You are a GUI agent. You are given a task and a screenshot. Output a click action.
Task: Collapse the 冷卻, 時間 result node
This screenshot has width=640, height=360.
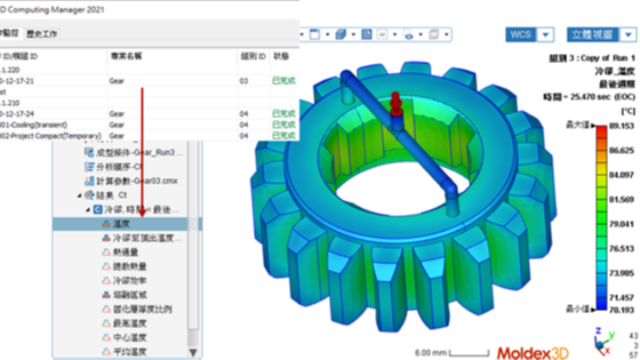[88, 210]
